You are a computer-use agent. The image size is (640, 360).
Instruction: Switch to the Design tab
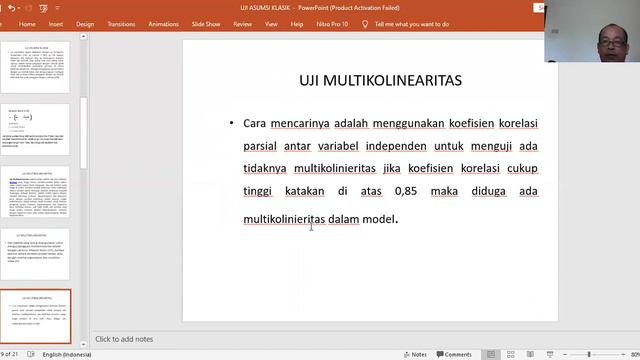(x=85, y=24)
